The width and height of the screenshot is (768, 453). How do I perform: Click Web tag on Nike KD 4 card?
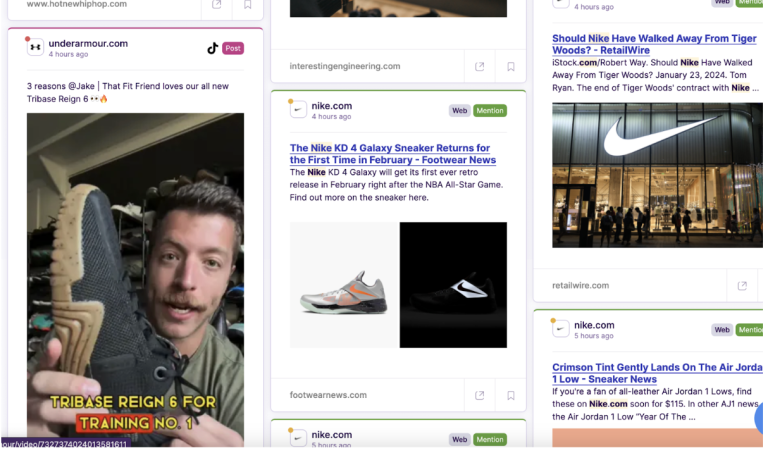point(459,111)
